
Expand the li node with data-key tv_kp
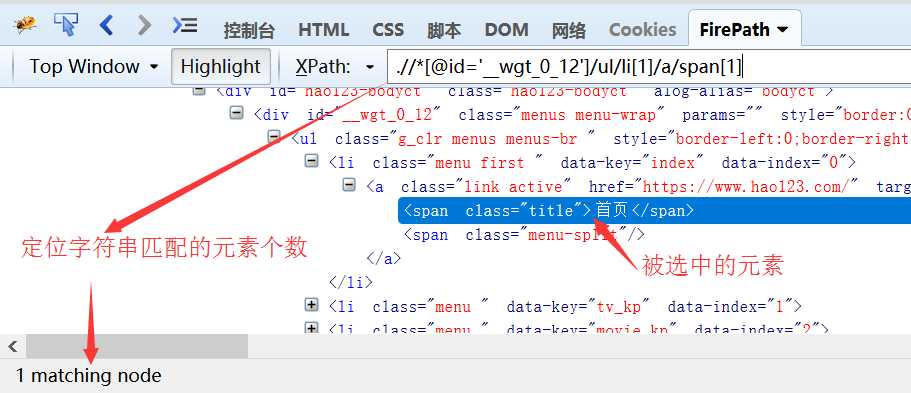pyautogui.click(x=312, y=304)
